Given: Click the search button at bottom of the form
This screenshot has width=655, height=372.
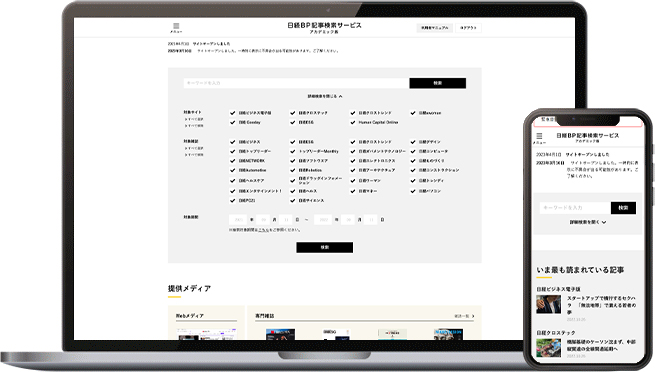Looking at the screenshot, I should point(325,248).
